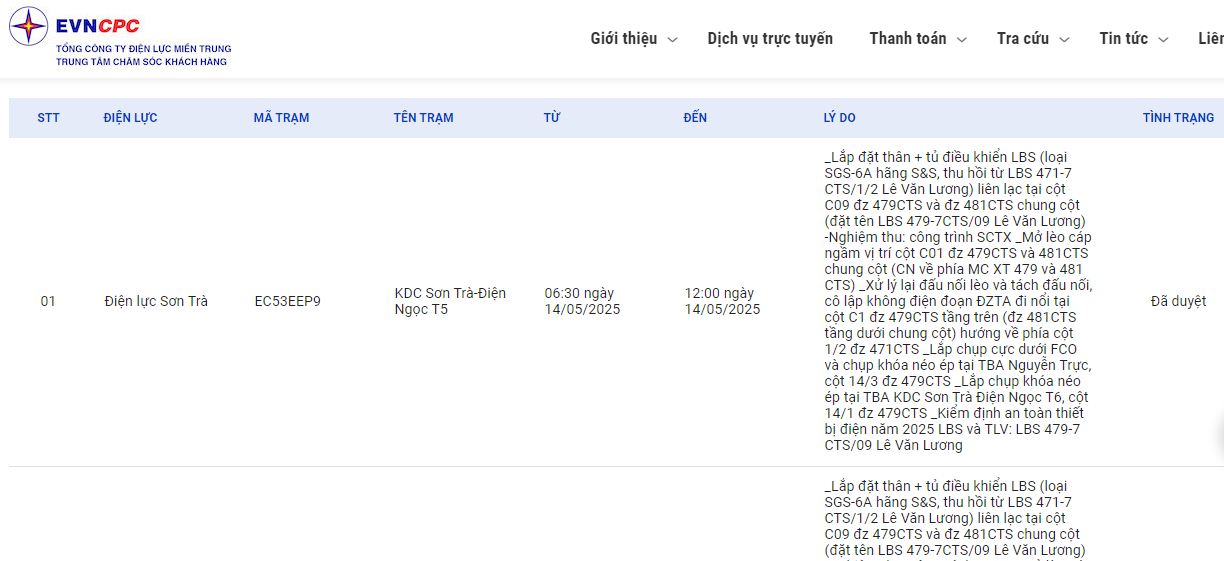The width and height of the screenshot is (1224, 561).
Task: Click the Điện lực Sơn Trà cell
Action: [156, 301]
